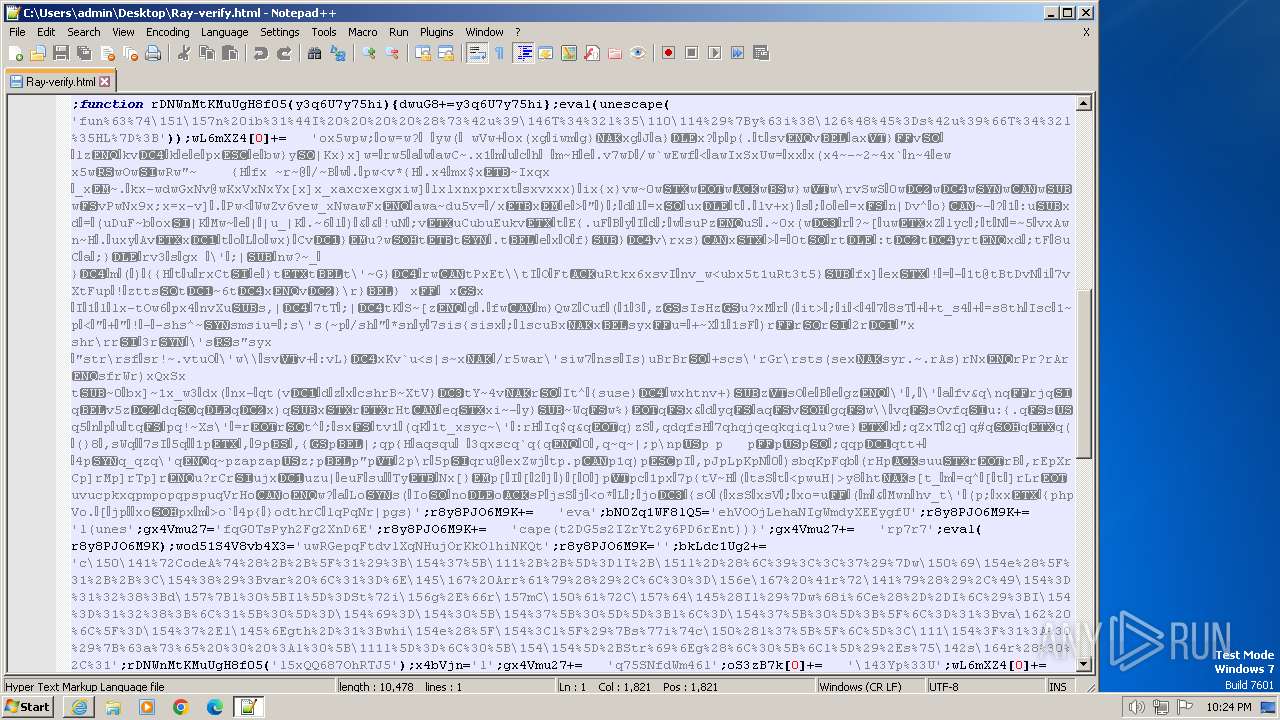This screenshot has width=1280, height=720.
Task: Open Google Chrome from the taskbar
Action: 181,707
